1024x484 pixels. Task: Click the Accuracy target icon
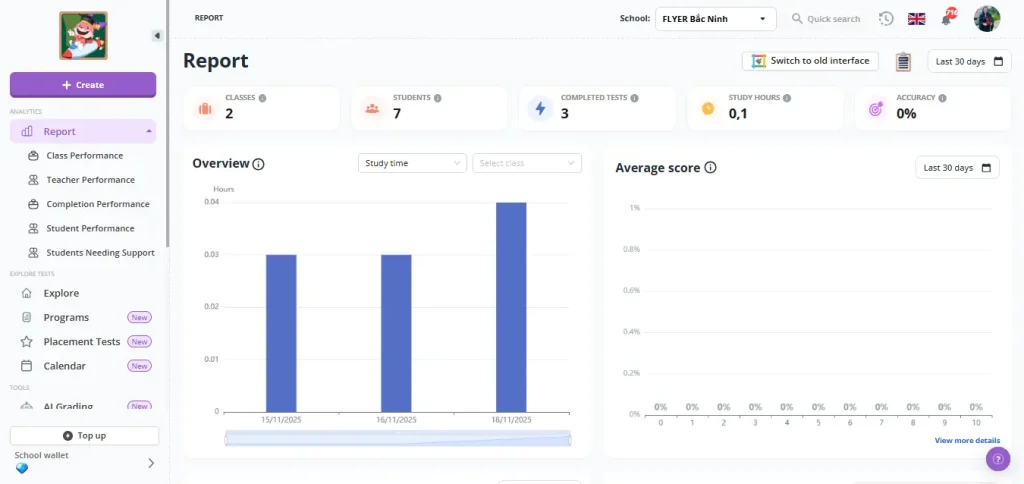876,108
